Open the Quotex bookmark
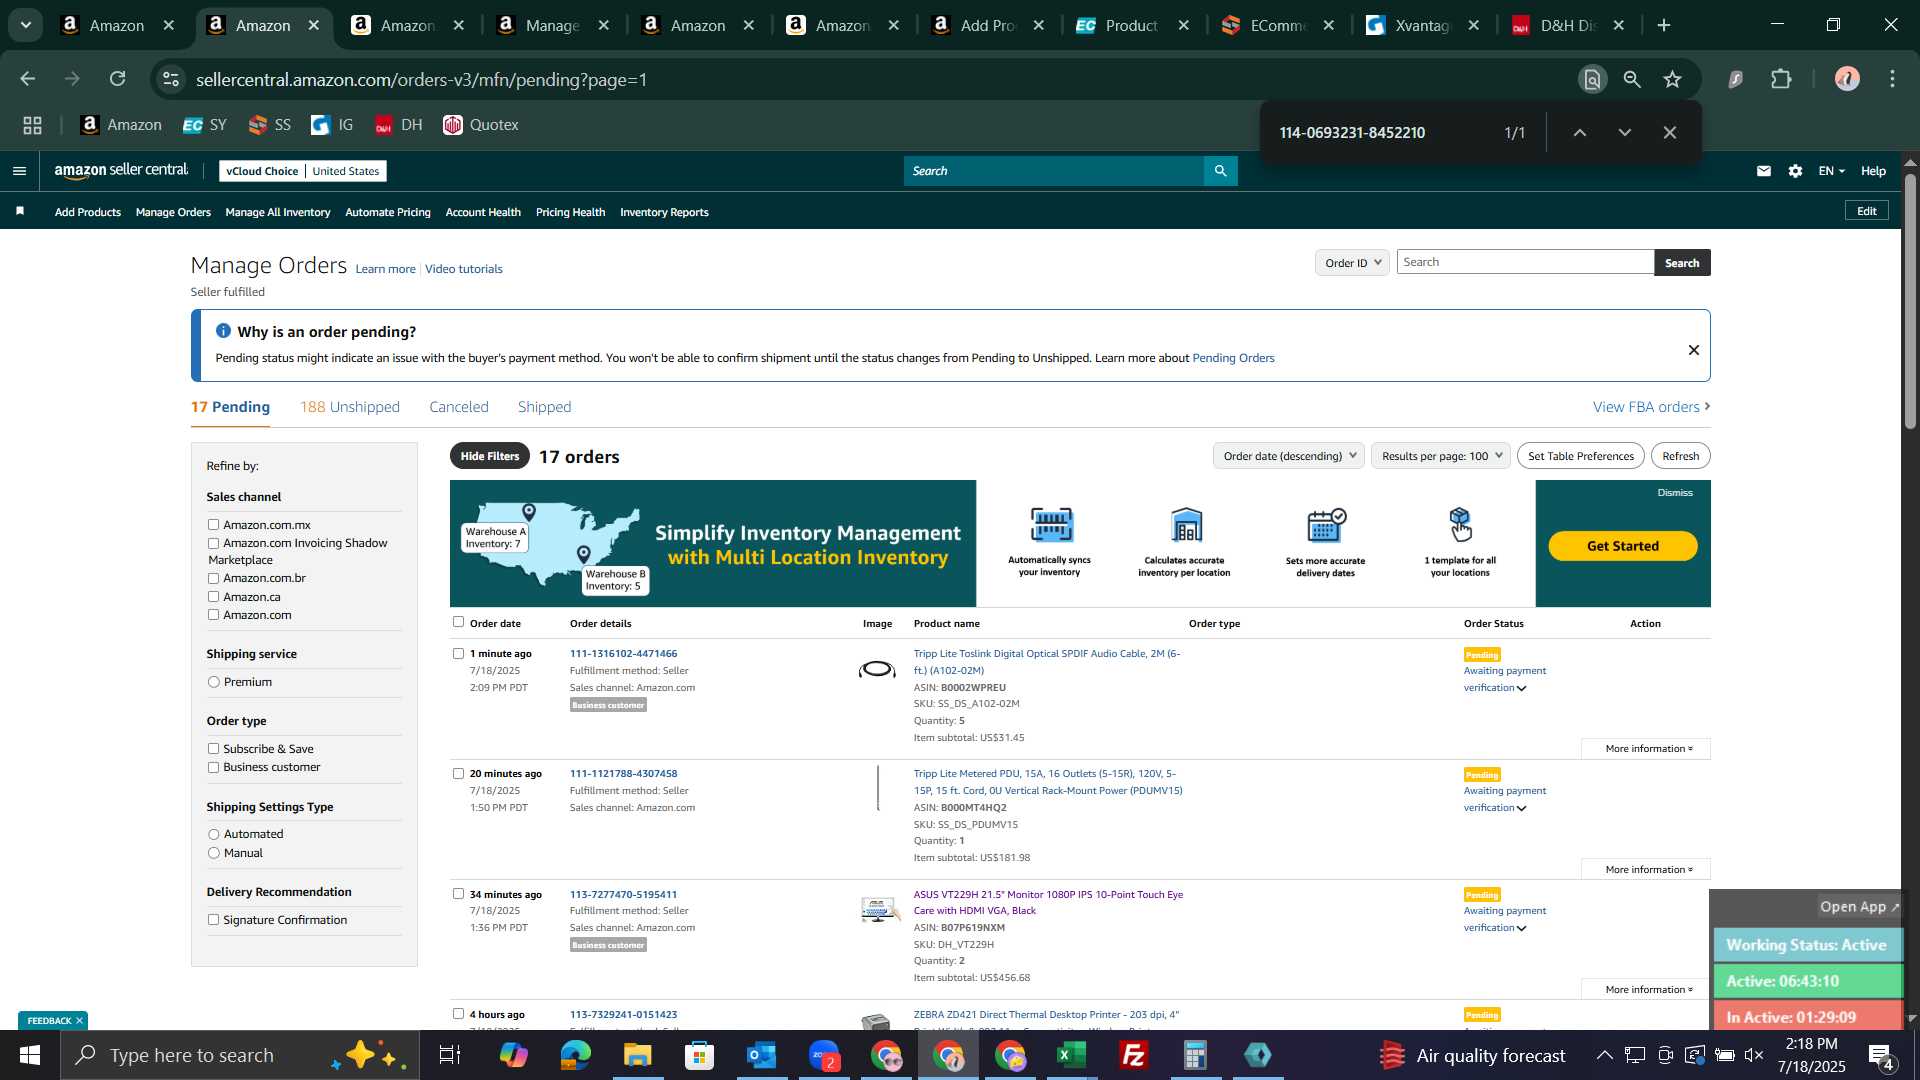1920x1080 pixels. [481, 125]
